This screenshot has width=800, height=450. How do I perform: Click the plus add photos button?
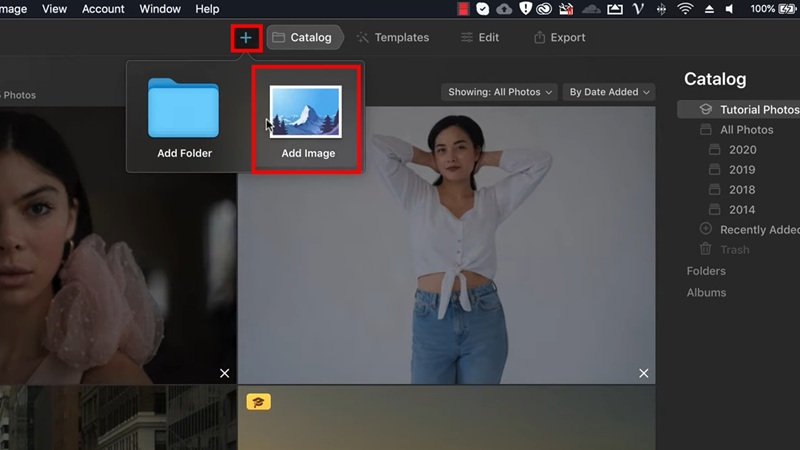coord(246,38)
